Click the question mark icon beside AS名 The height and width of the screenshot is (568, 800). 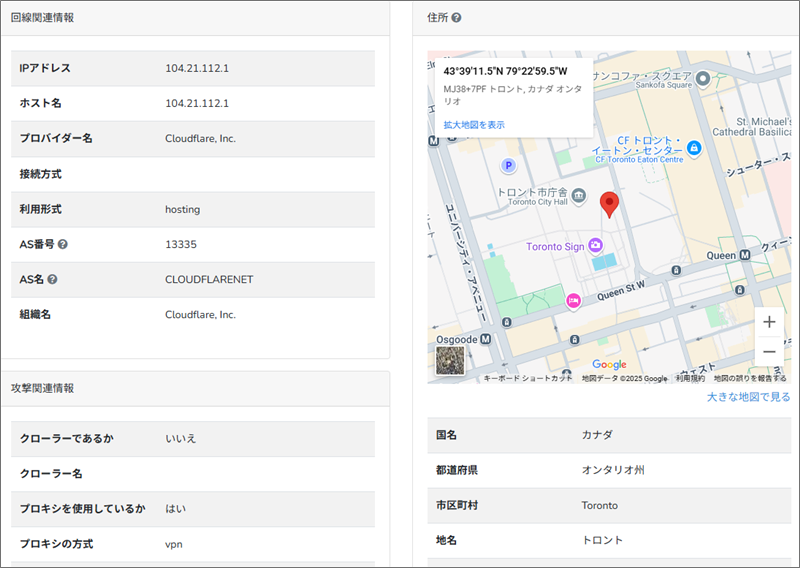[x=53, y=279]
